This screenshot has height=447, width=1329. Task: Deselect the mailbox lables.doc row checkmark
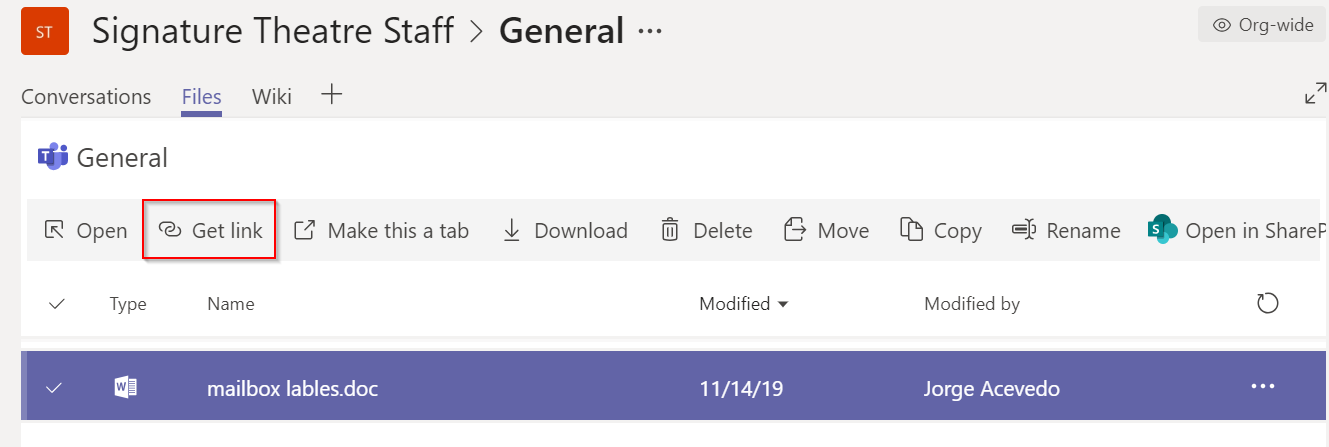(55, 387)
